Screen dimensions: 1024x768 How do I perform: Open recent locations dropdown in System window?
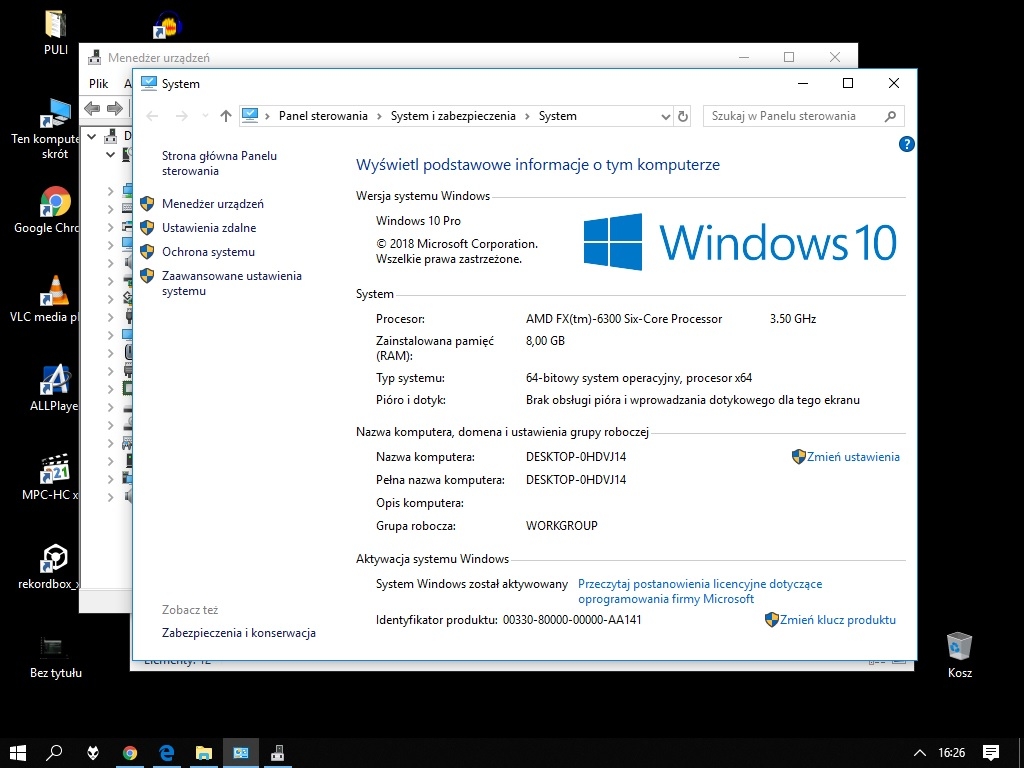[205, 116]
